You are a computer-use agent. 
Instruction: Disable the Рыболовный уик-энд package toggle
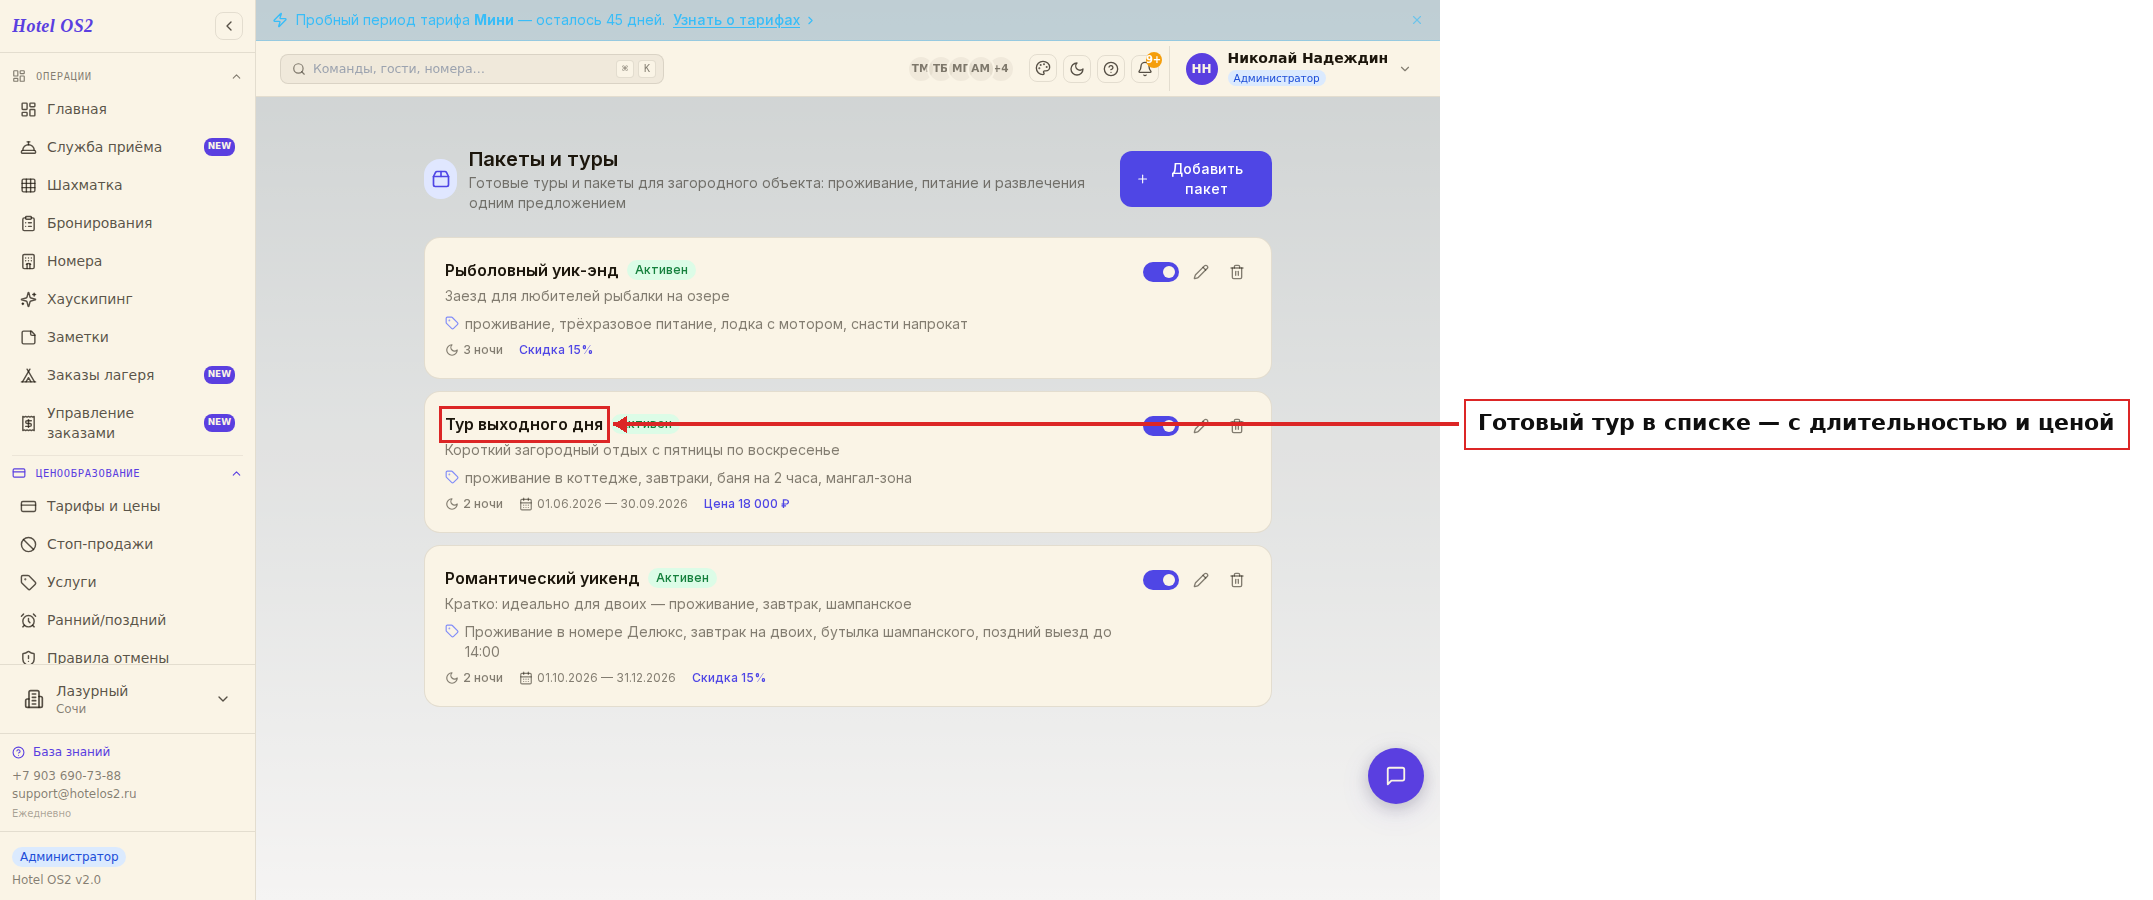pyautogui.click(x=1161, y=272)
